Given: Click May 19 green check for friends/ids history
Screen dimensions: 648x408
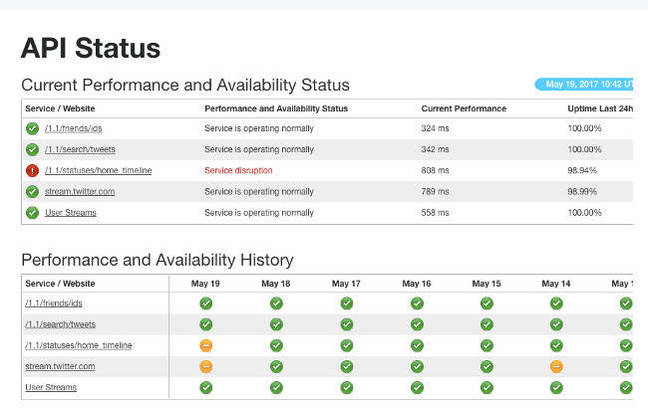Looking at the screenshot, I should click(x=206, y=303).
